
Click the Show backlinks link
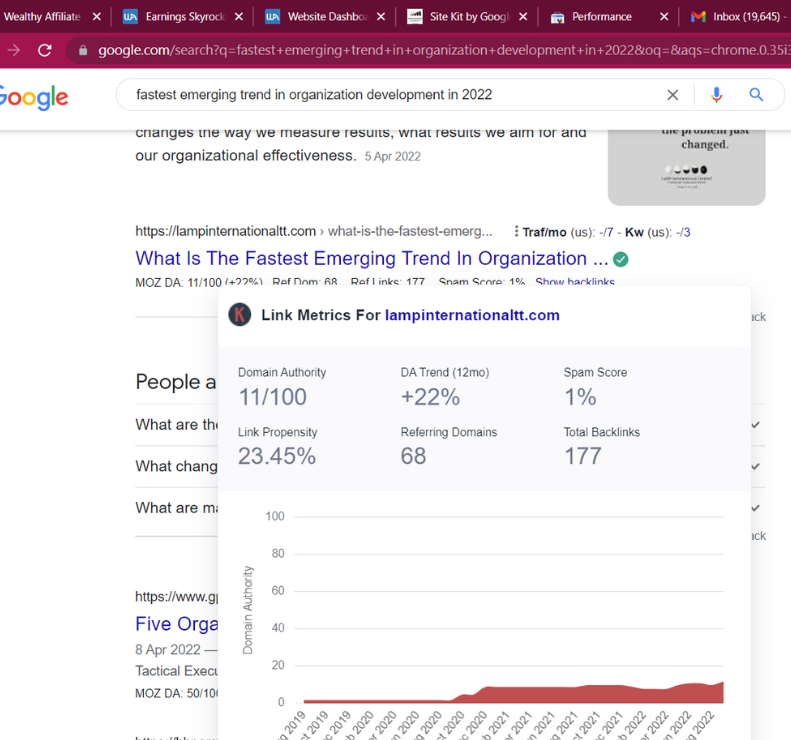[x=575, y=281]
